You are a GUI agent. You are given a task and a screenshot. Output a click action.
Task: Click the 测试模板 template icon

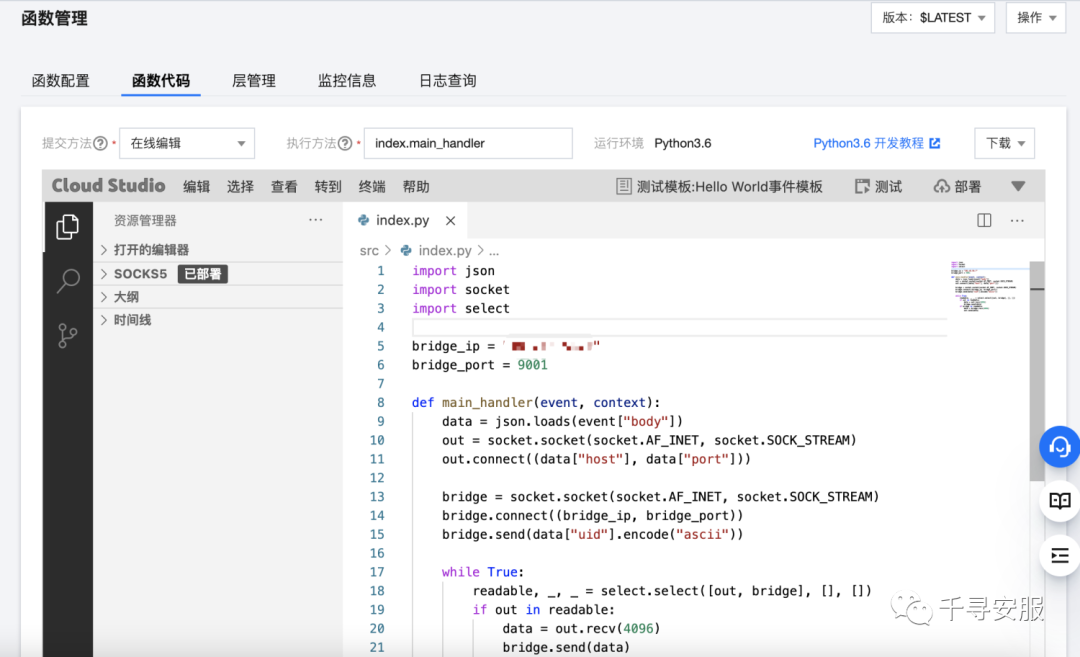click(x=623, y=187)
